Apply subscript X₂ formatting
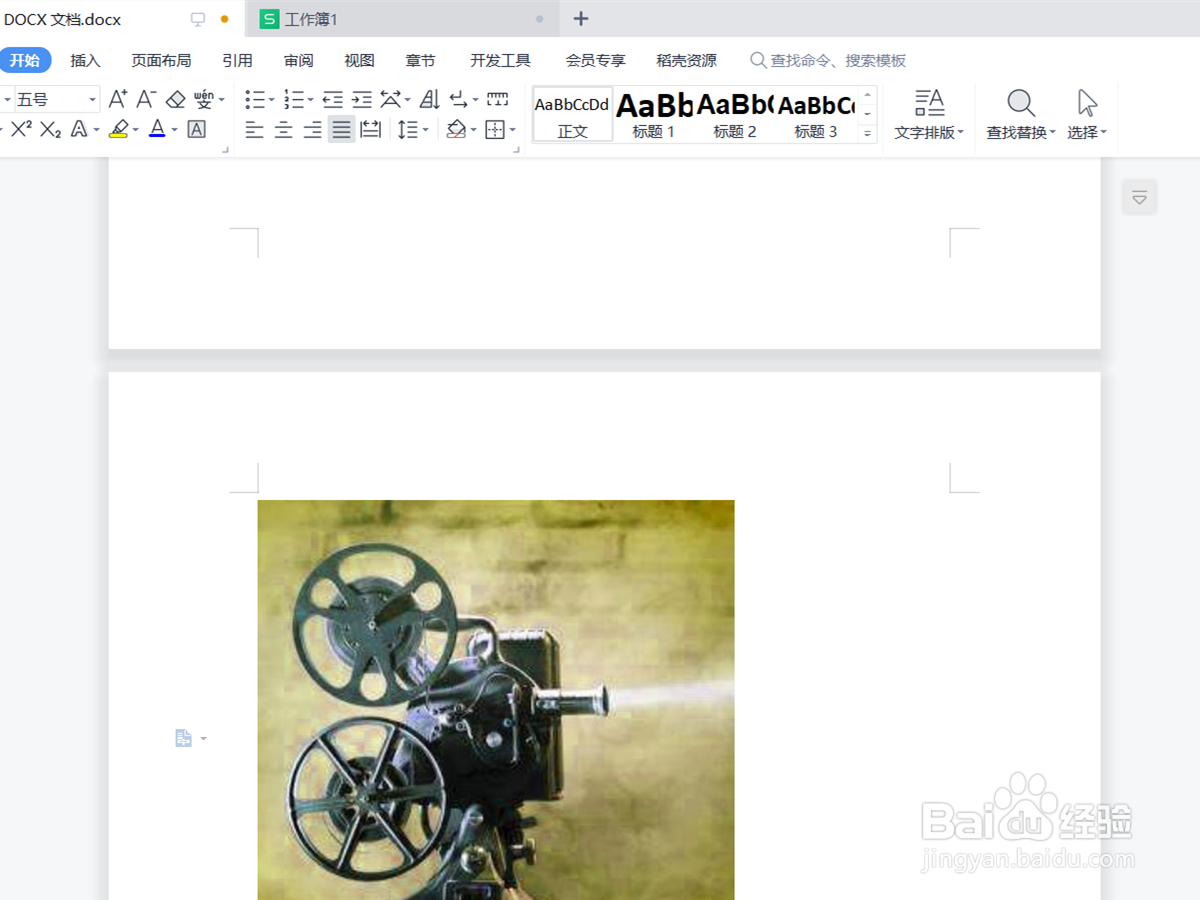1200x900 pixels. coord(51,129)
